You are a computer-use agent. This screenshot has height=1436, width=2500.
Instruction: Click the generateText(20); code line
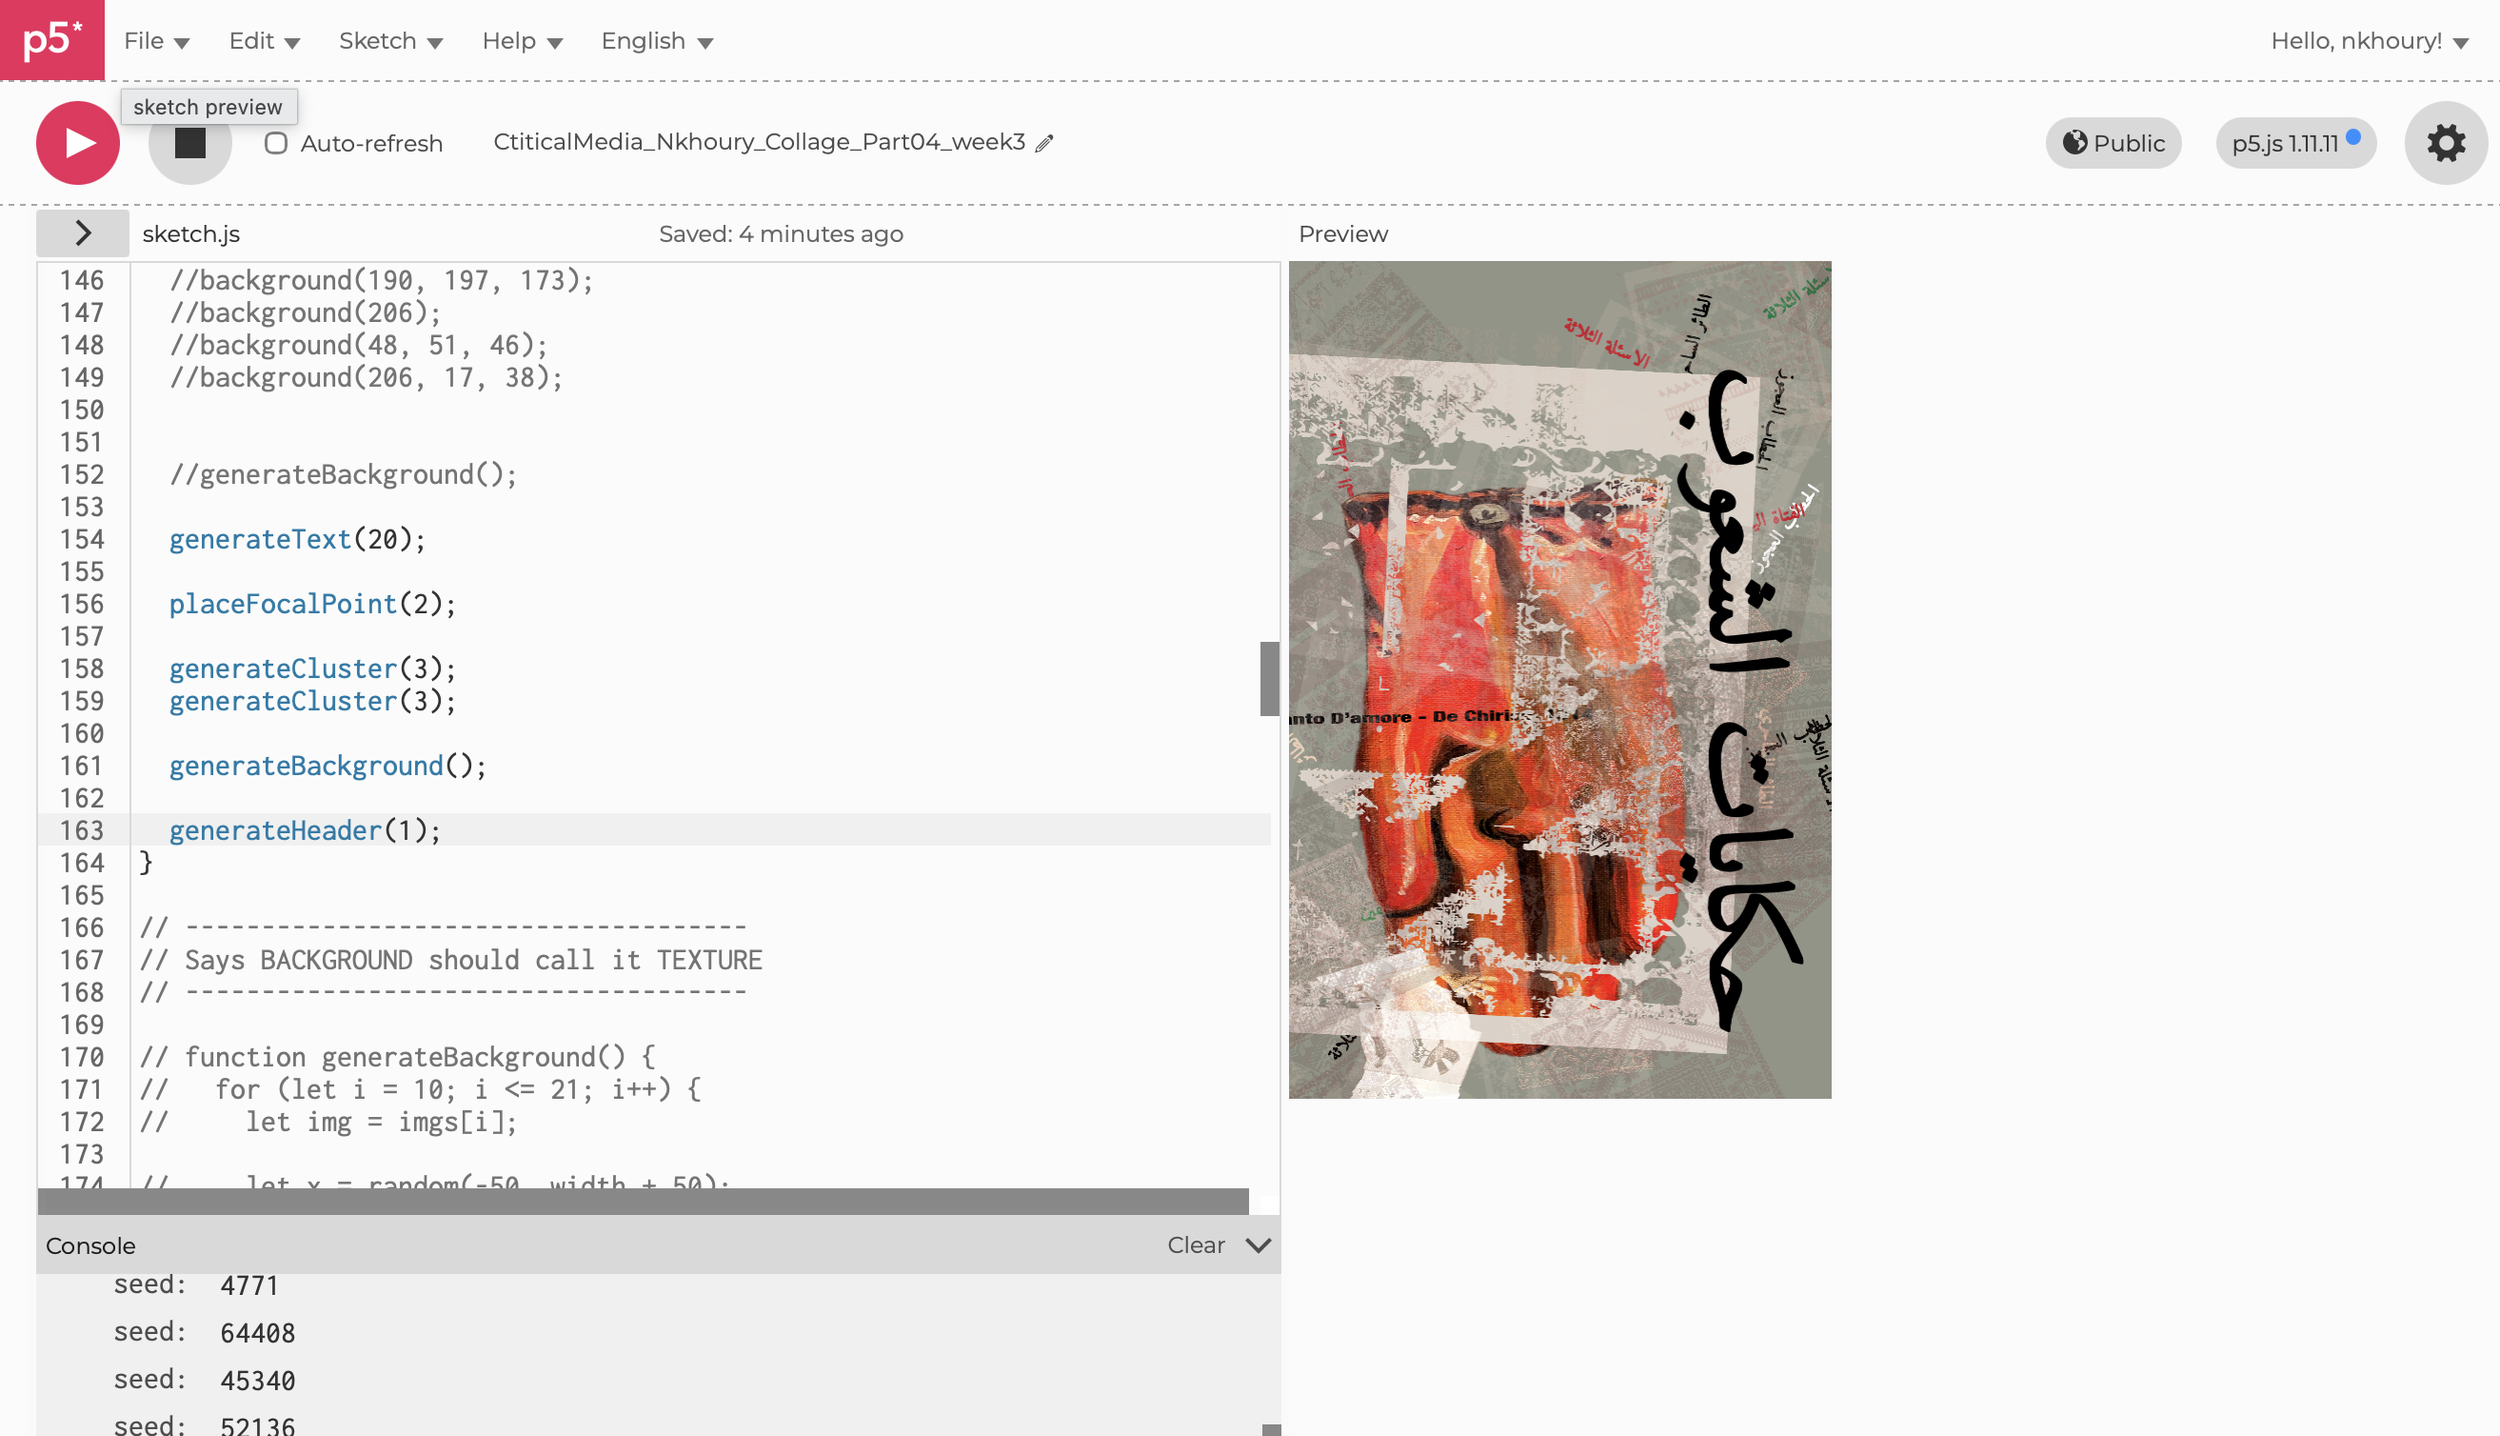tap(297, 539)
